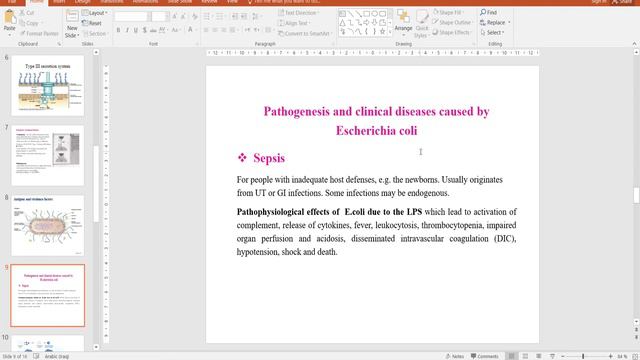This screenshot has width=640, height=360.
Task: Open the Font Color dropdown arrow
Action: pyautogui.click(x=197, y=30)
